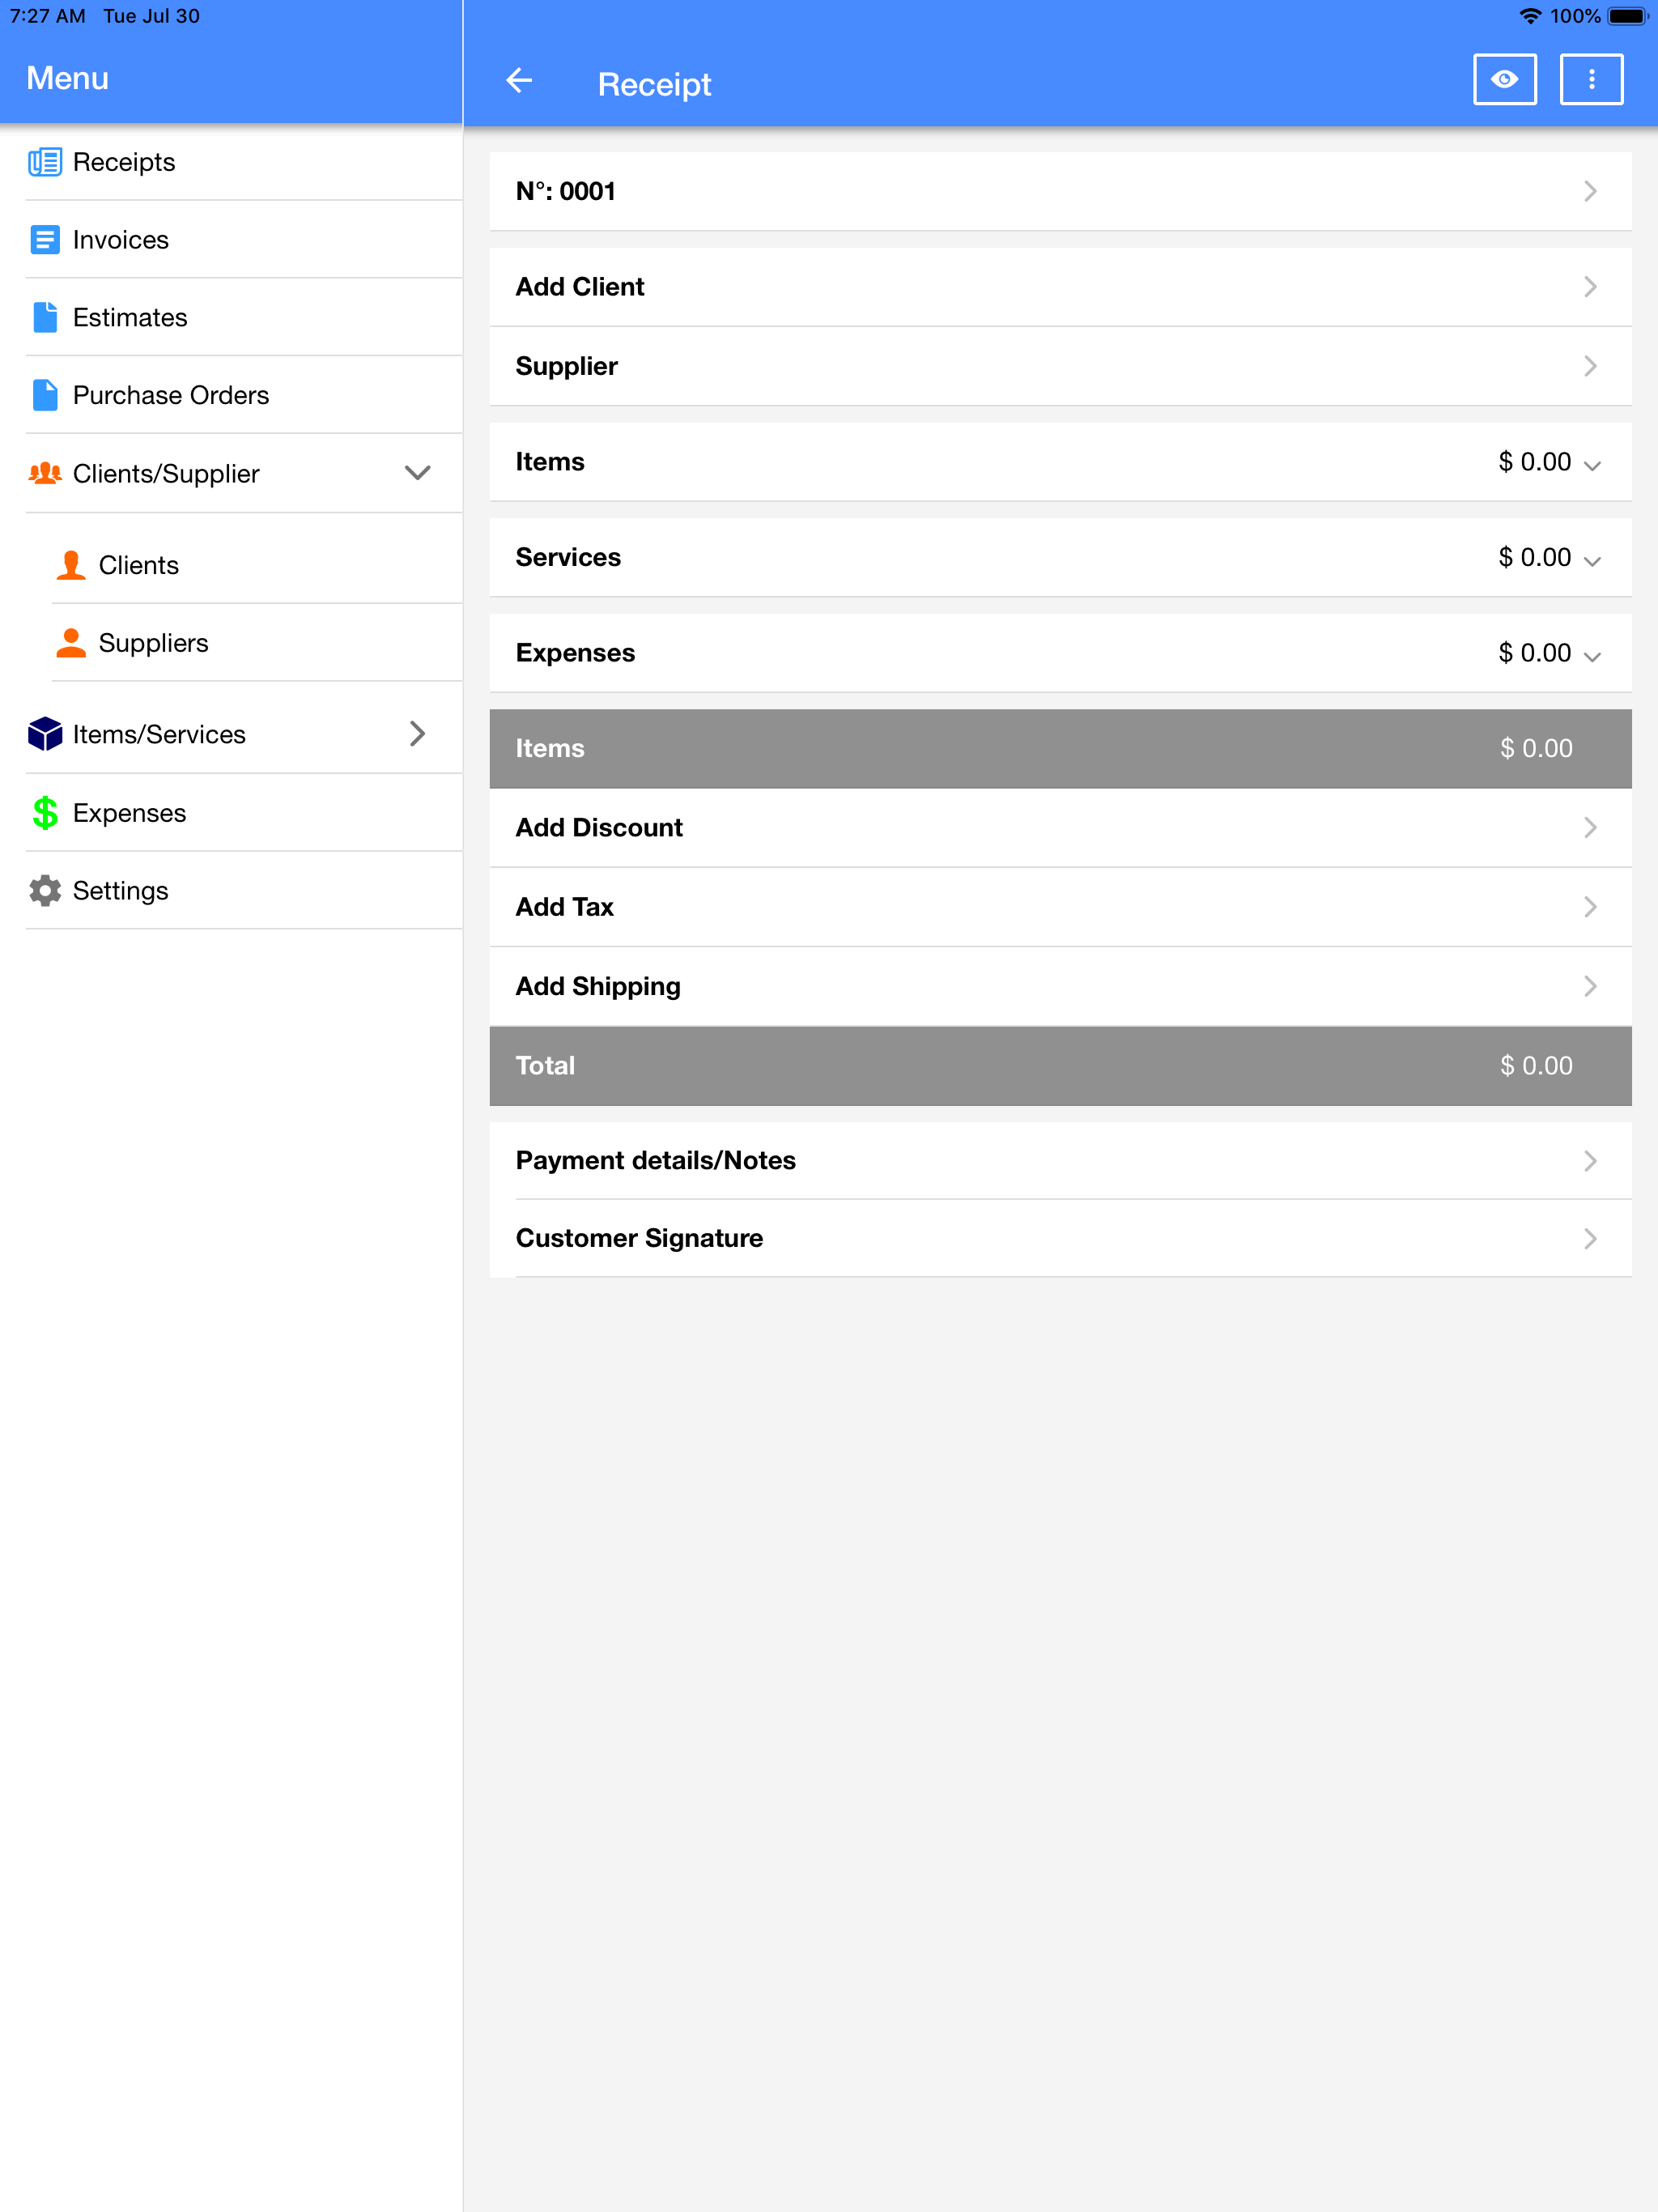The width and height of the screenshot is (1658, 2212).
Task: Toggle receipt preview with eye button
Action: 1504,80
